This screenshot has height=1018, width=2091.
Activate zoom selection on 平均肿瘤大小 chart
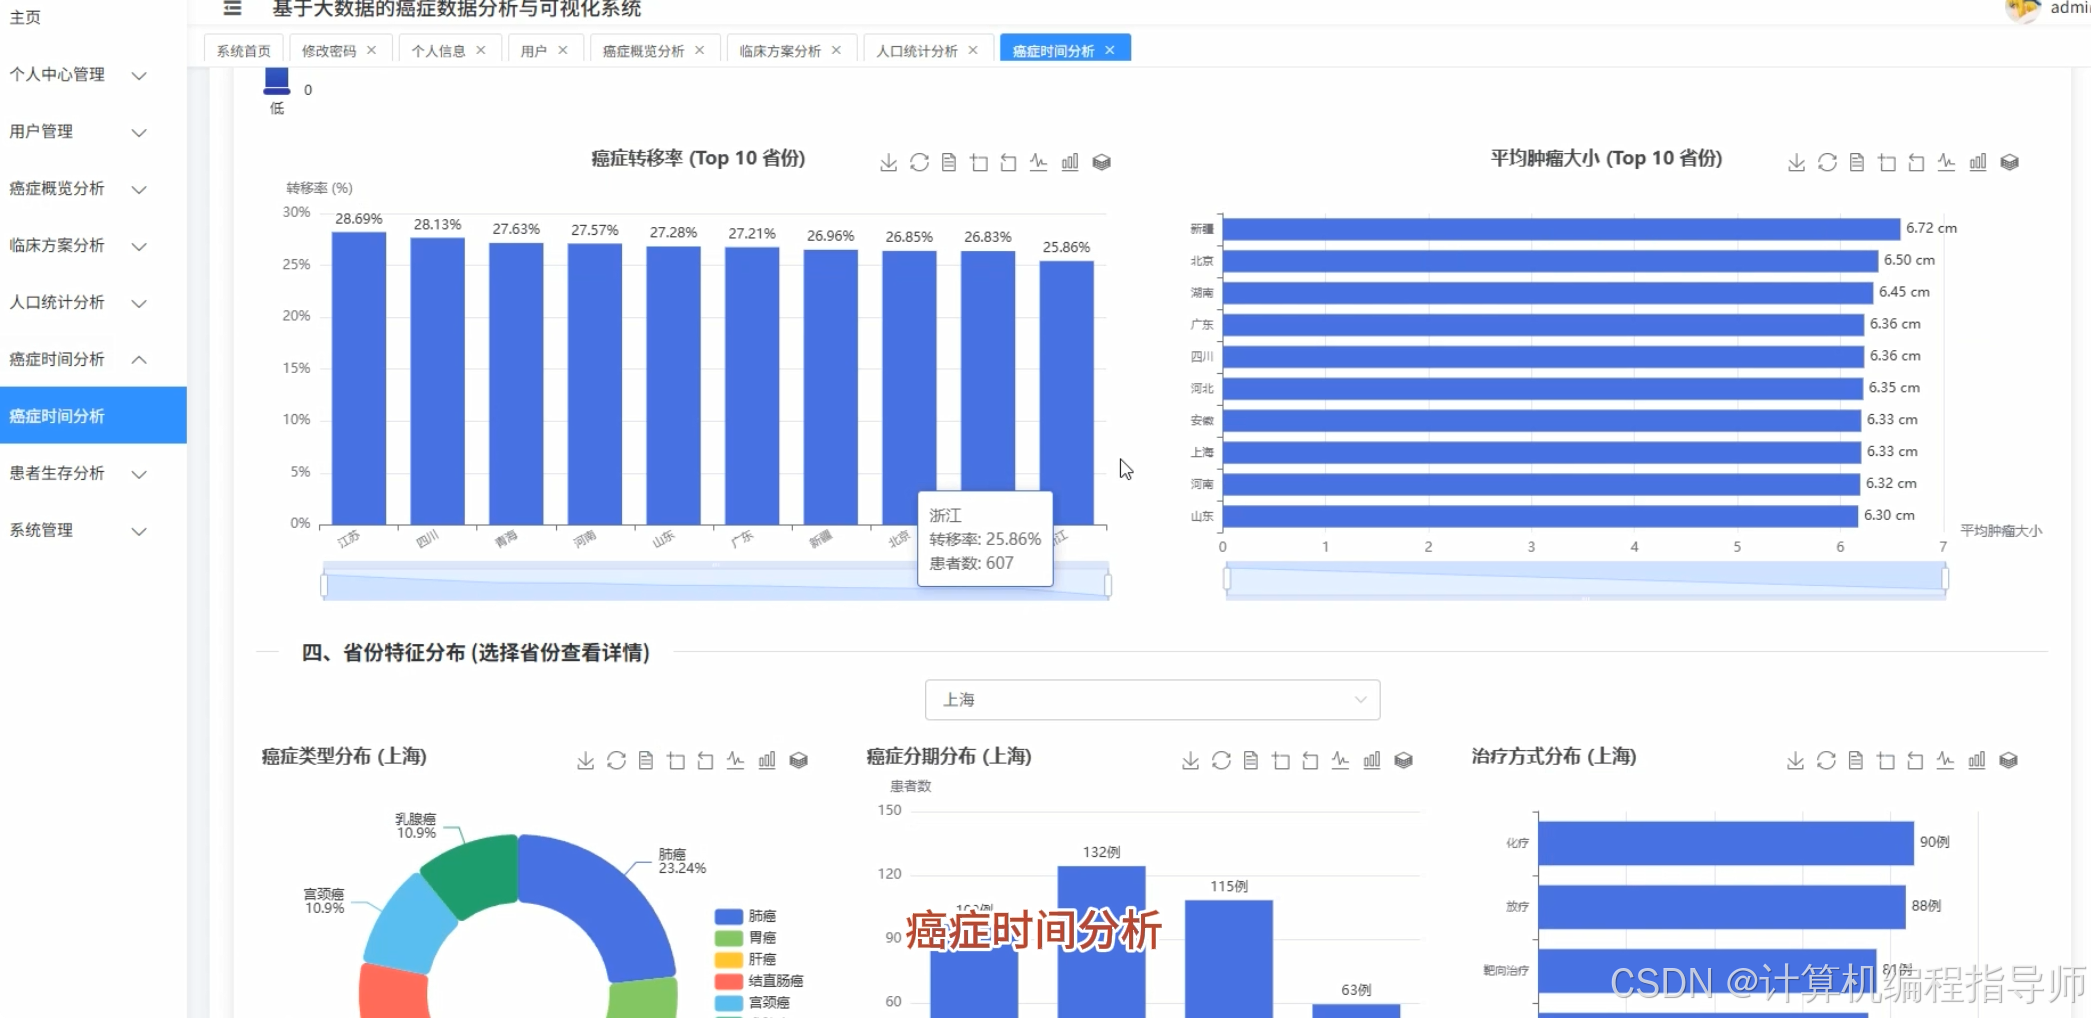pos(1888,161)
